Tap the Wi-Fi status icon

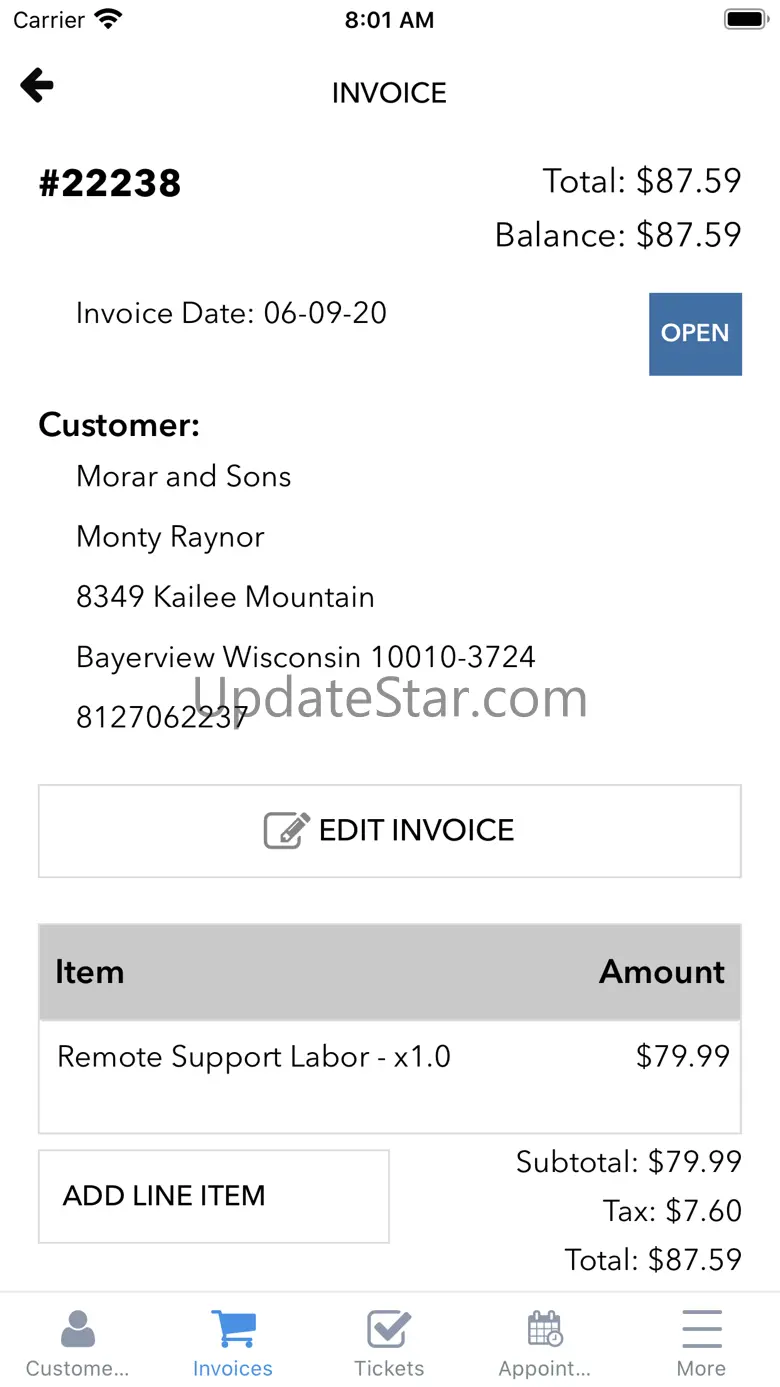click(107, 19)
